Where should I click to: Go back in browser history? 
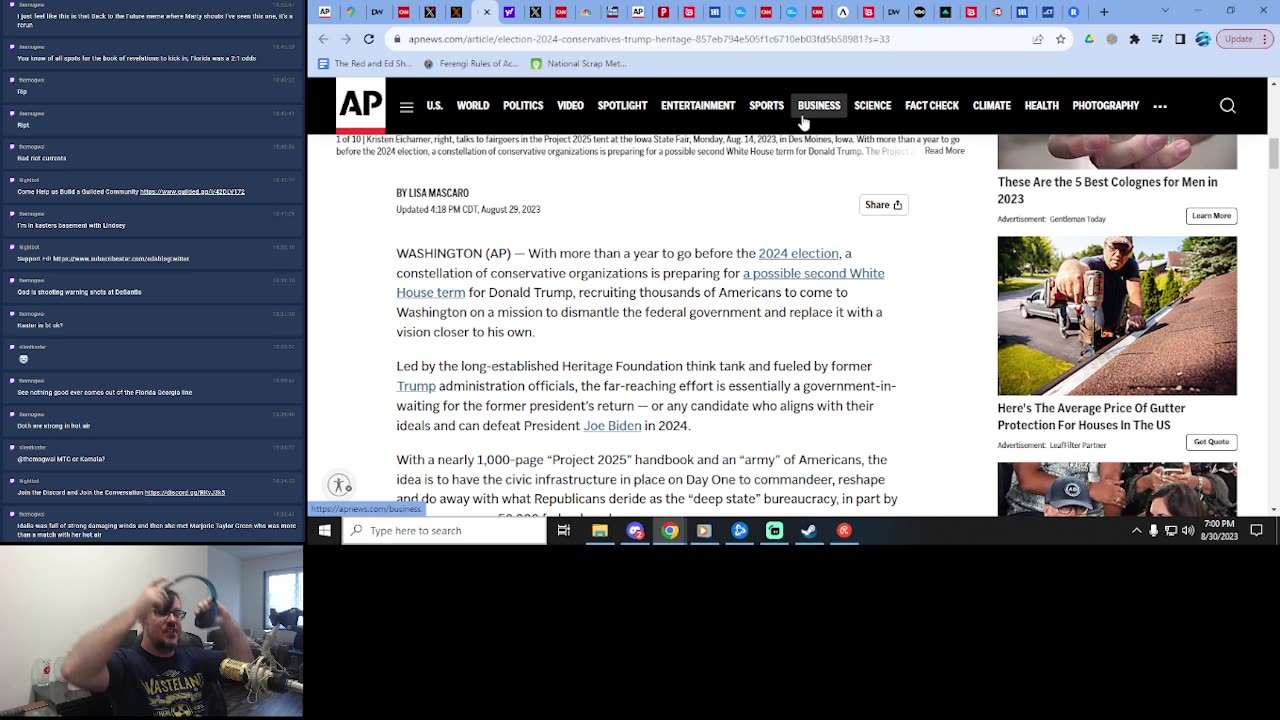(x=323, y=39)
